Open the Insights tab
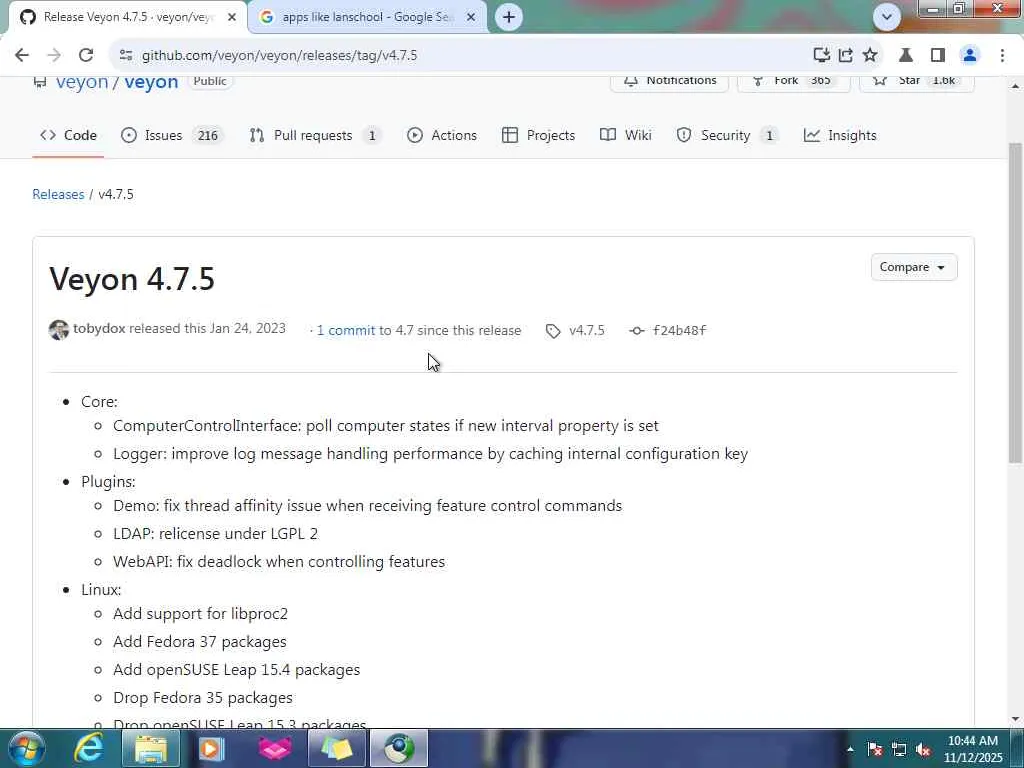Image resolution: width=1024 pixels, height=768 pixels. tap(840, 135)
